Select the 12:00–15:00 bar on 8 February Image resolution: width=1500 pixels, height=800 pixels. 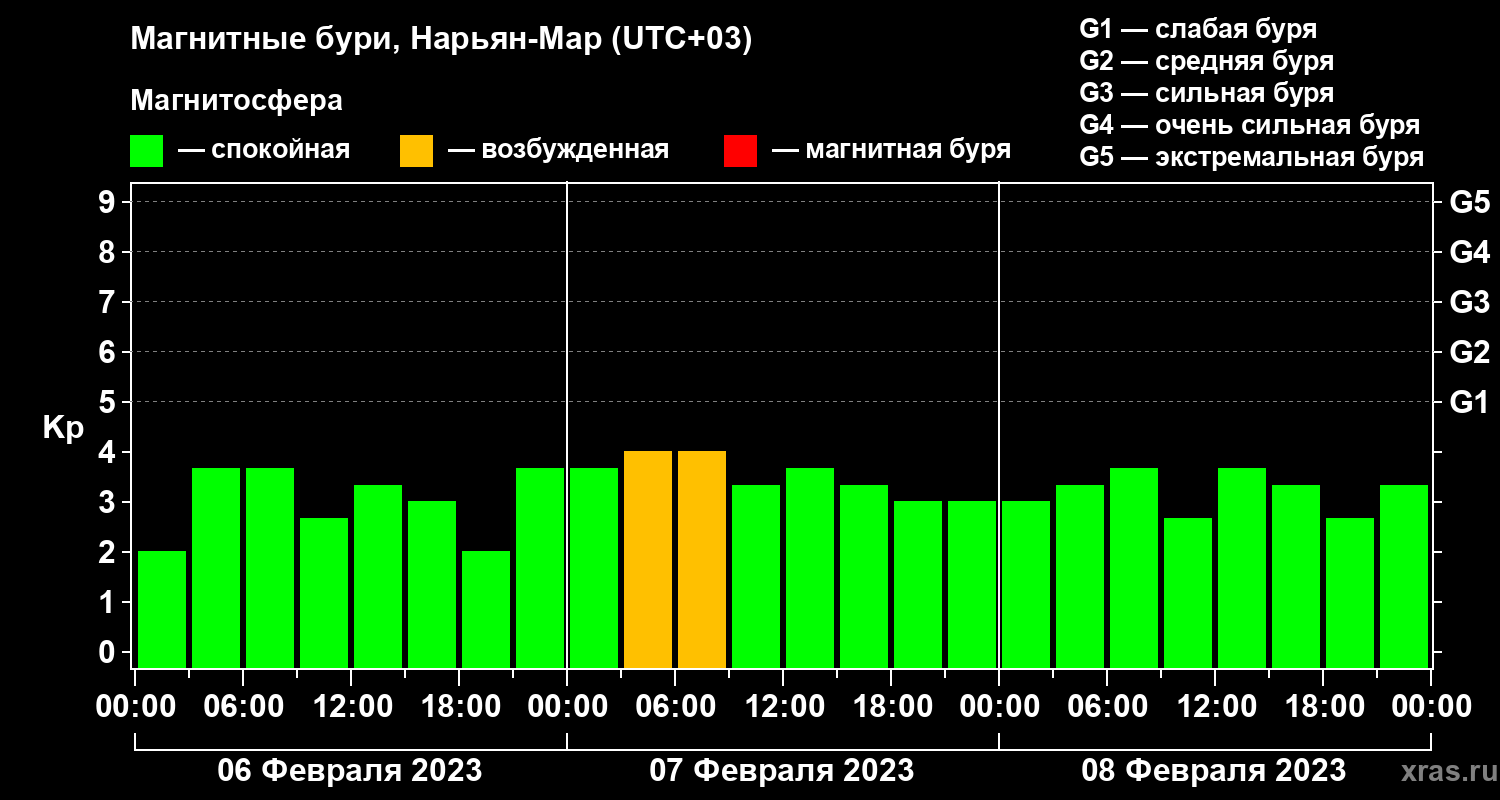(1242, 568)
